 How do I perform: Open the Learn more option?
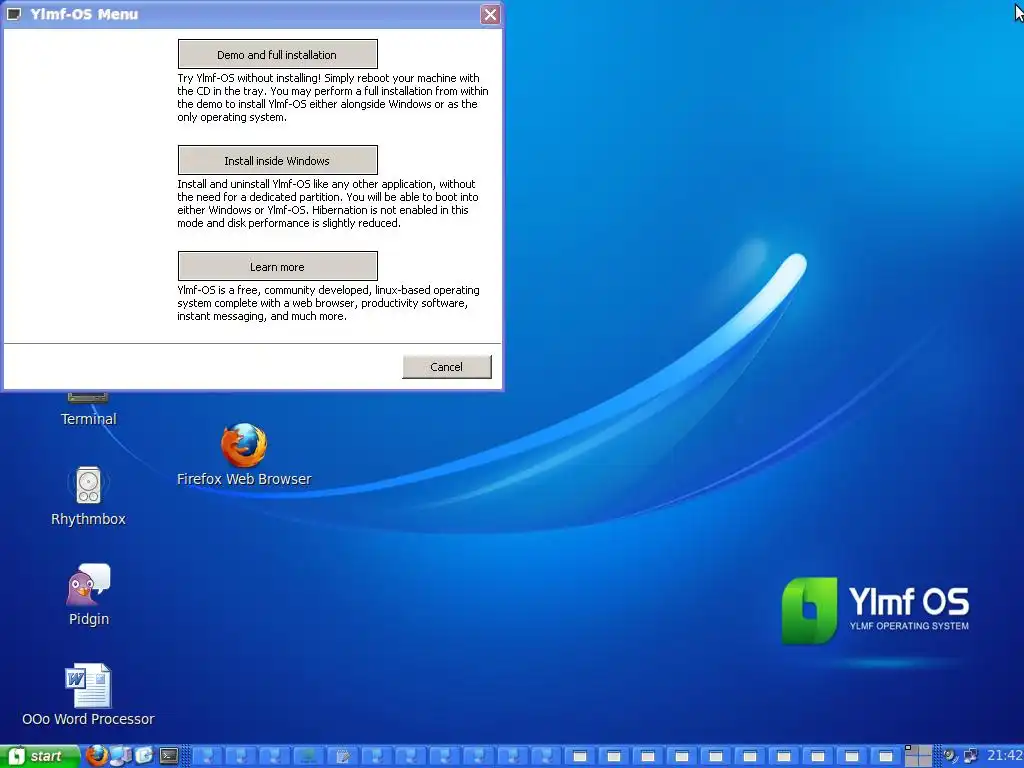click(278, 266)
